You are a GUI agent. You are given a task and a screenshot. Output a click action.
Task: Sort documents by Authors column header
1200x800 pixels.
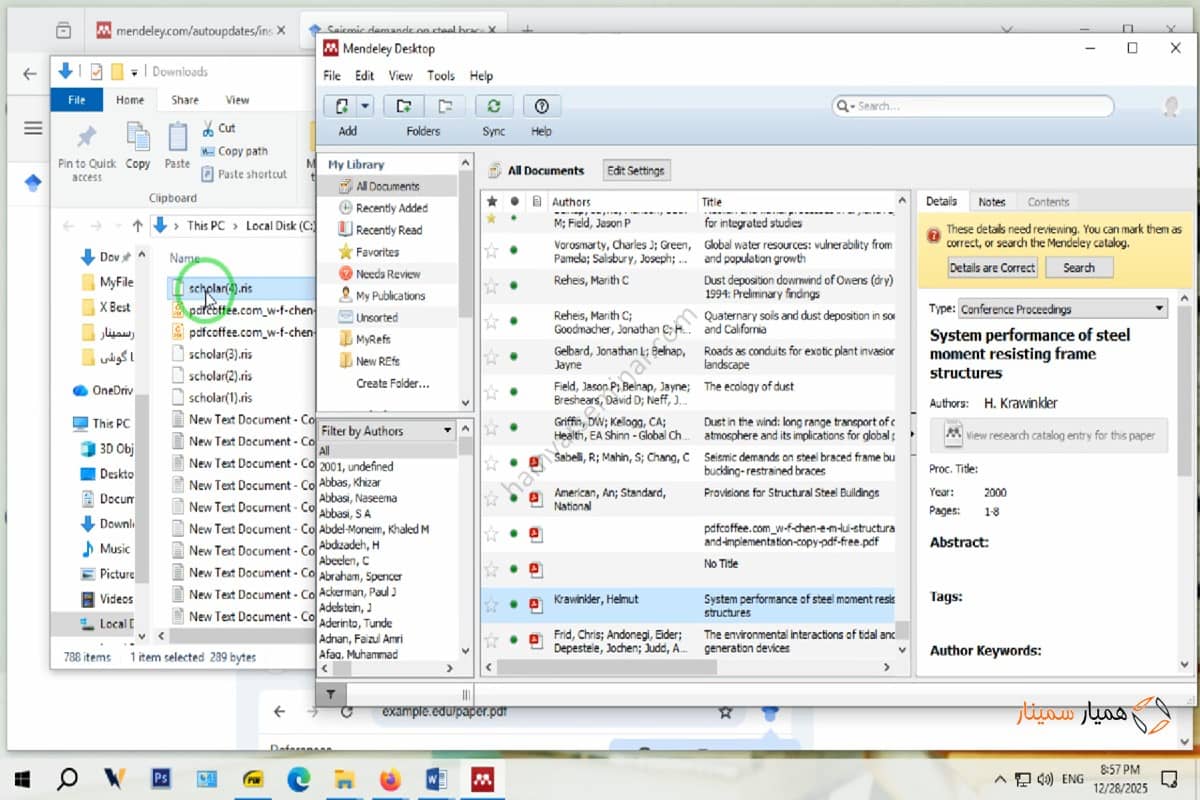tap(622, 201)
